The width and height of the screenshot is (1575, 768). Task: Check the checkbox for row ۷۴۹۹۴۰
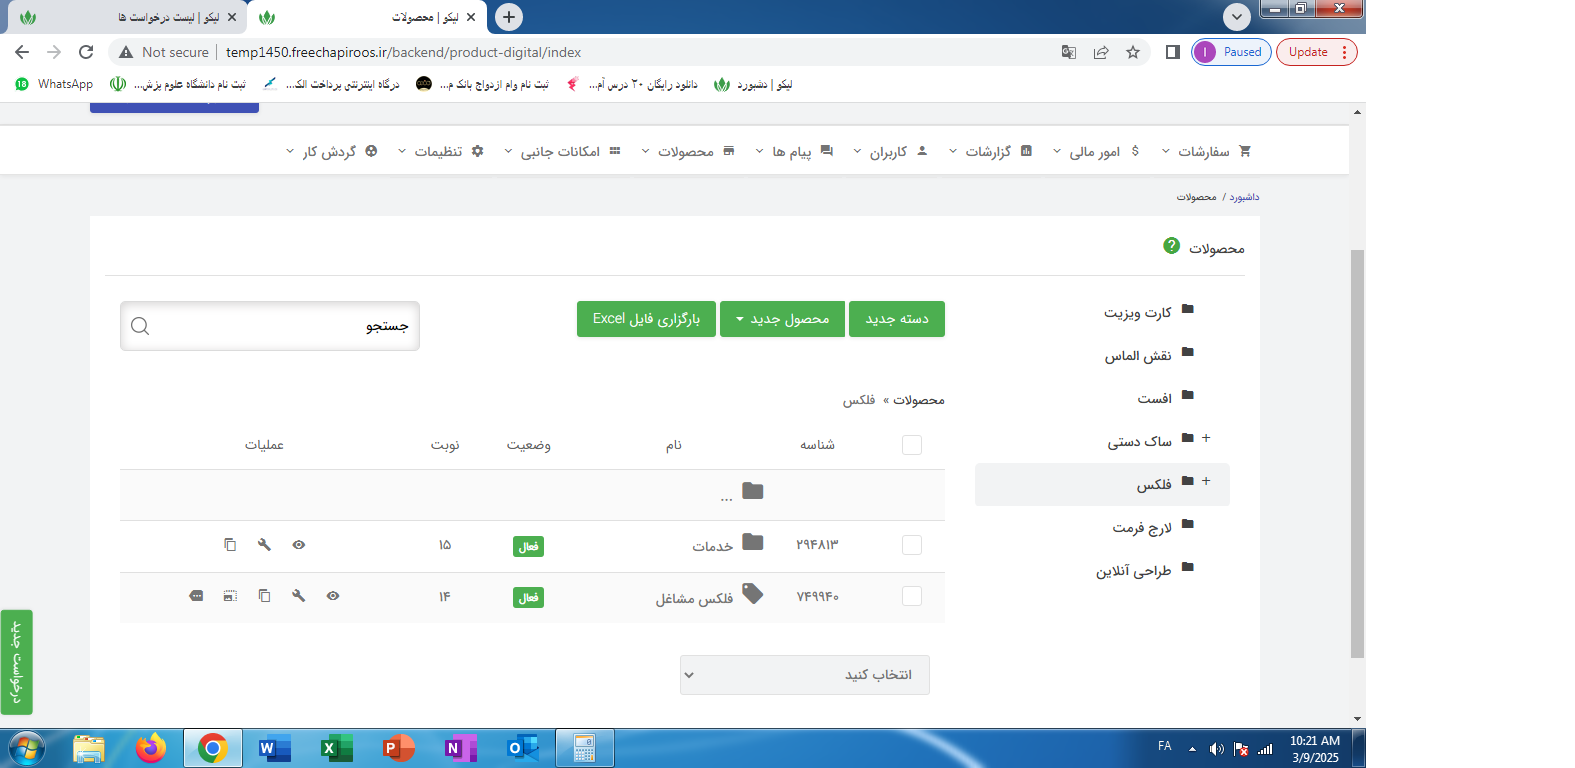pyautogui.click(x=912, y=596)
